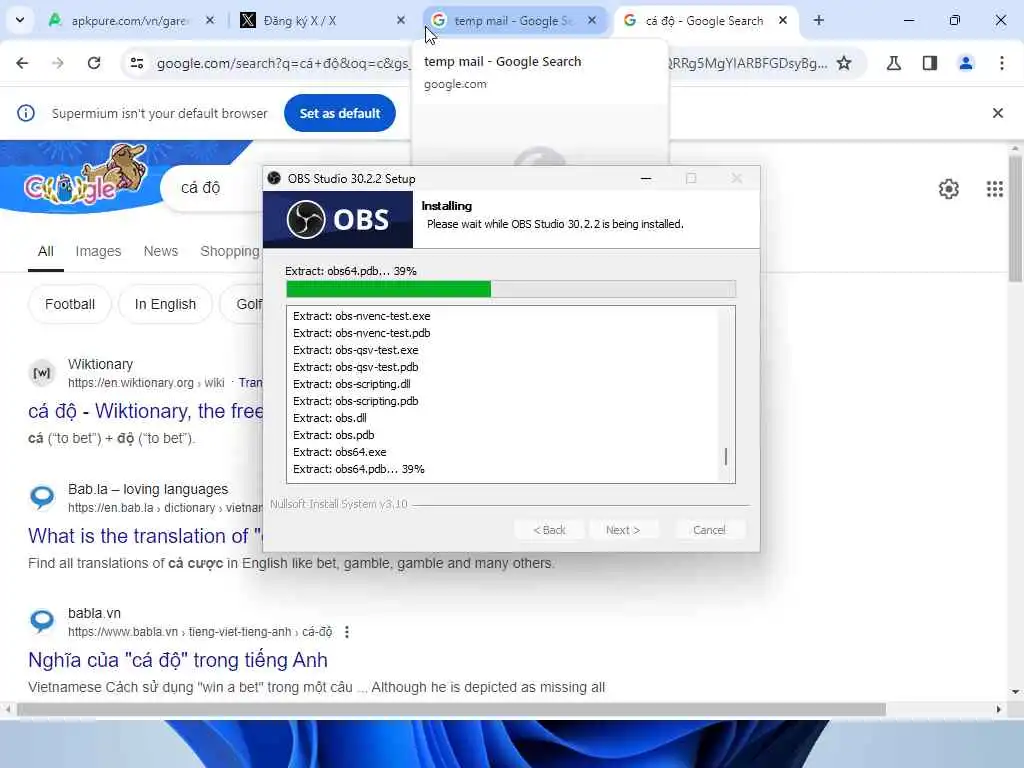Switch to Images results

[98, 251]
